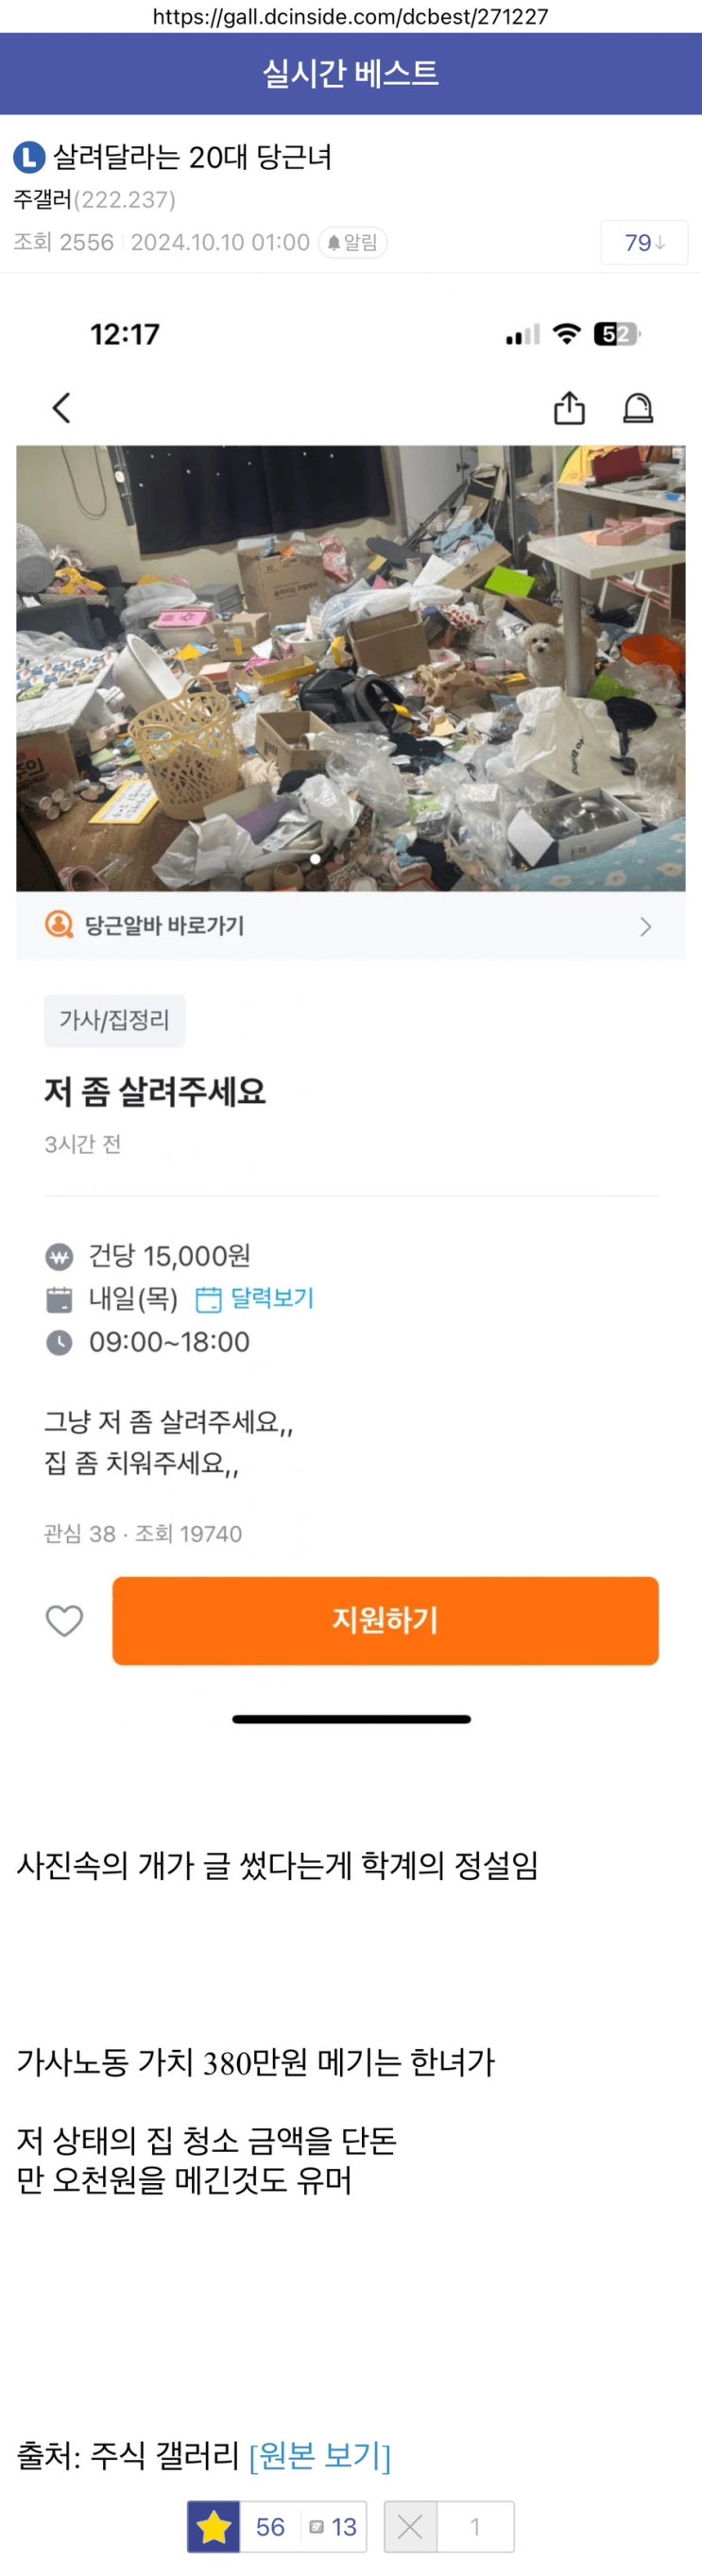Click the blue L gallery badge icon
The image size is (702, 2576).
tap(28, 158)
